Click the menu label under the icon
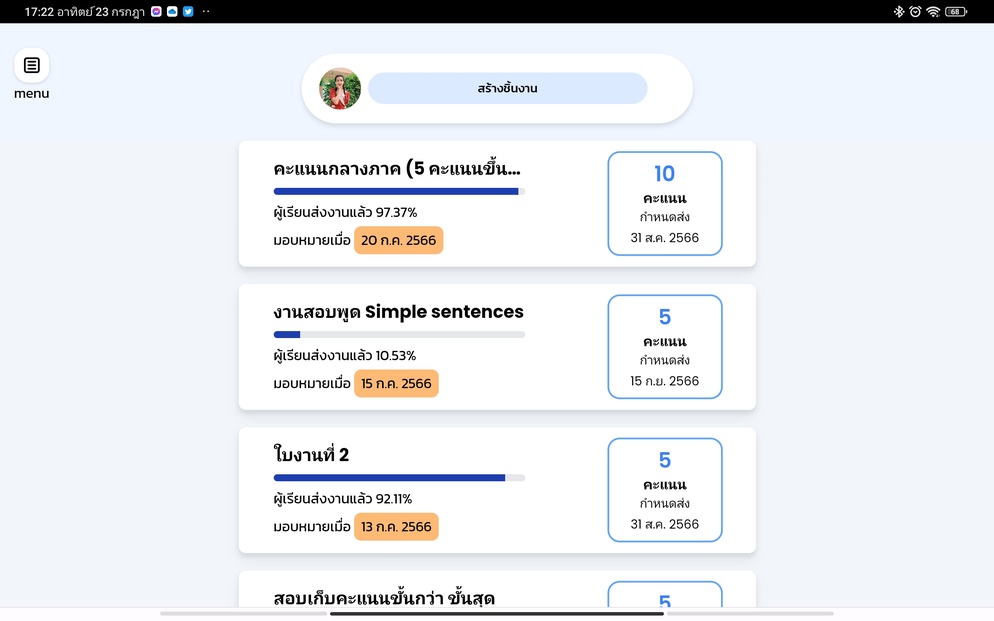The image size is (994, 621). pyautogui.click(x=32, y=93)
